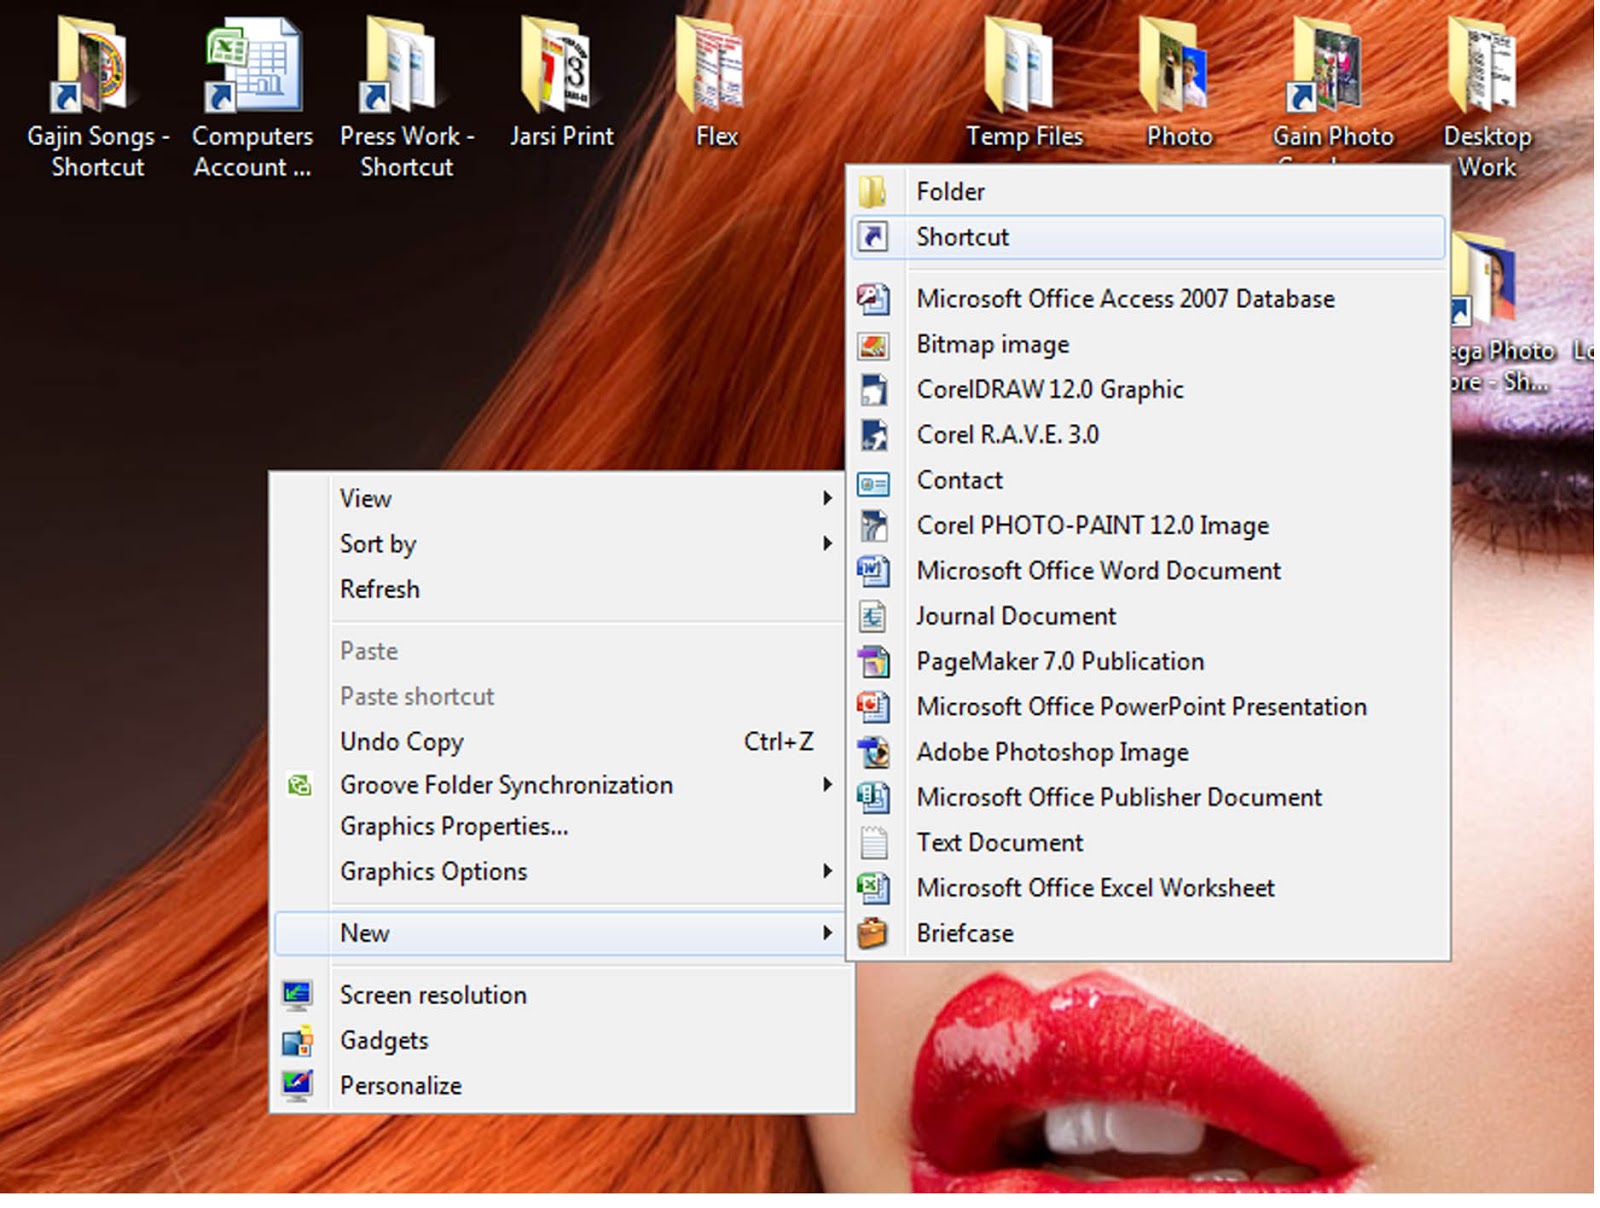This screenshot has width=1600, height=1208.
Task: Create a new Shortcut
Action: [x=961, y=237]
